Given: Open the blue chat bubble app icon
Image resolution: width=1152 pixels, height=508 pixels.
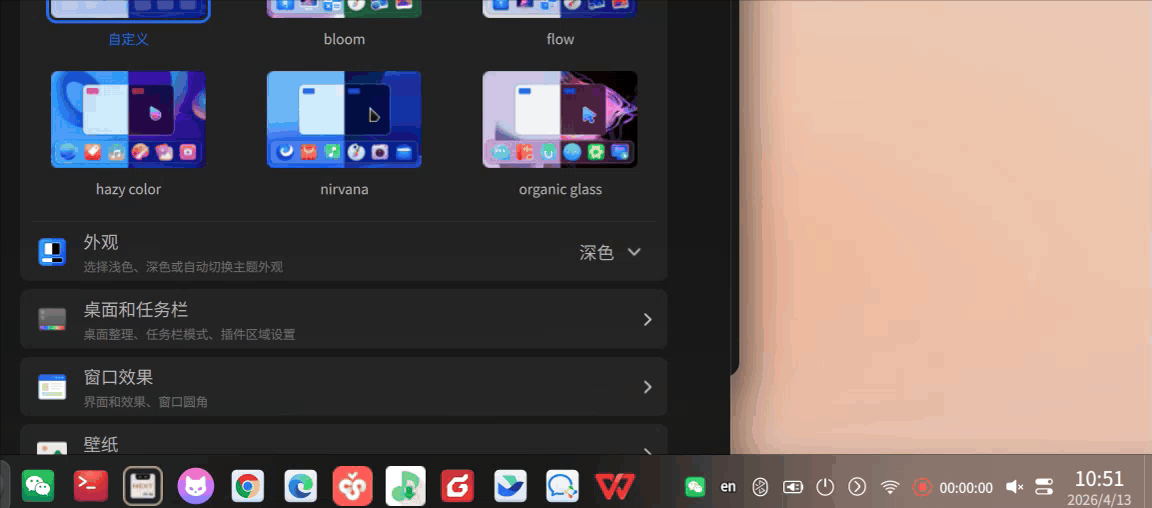Looking at the screenshot, I should point(563,486).
